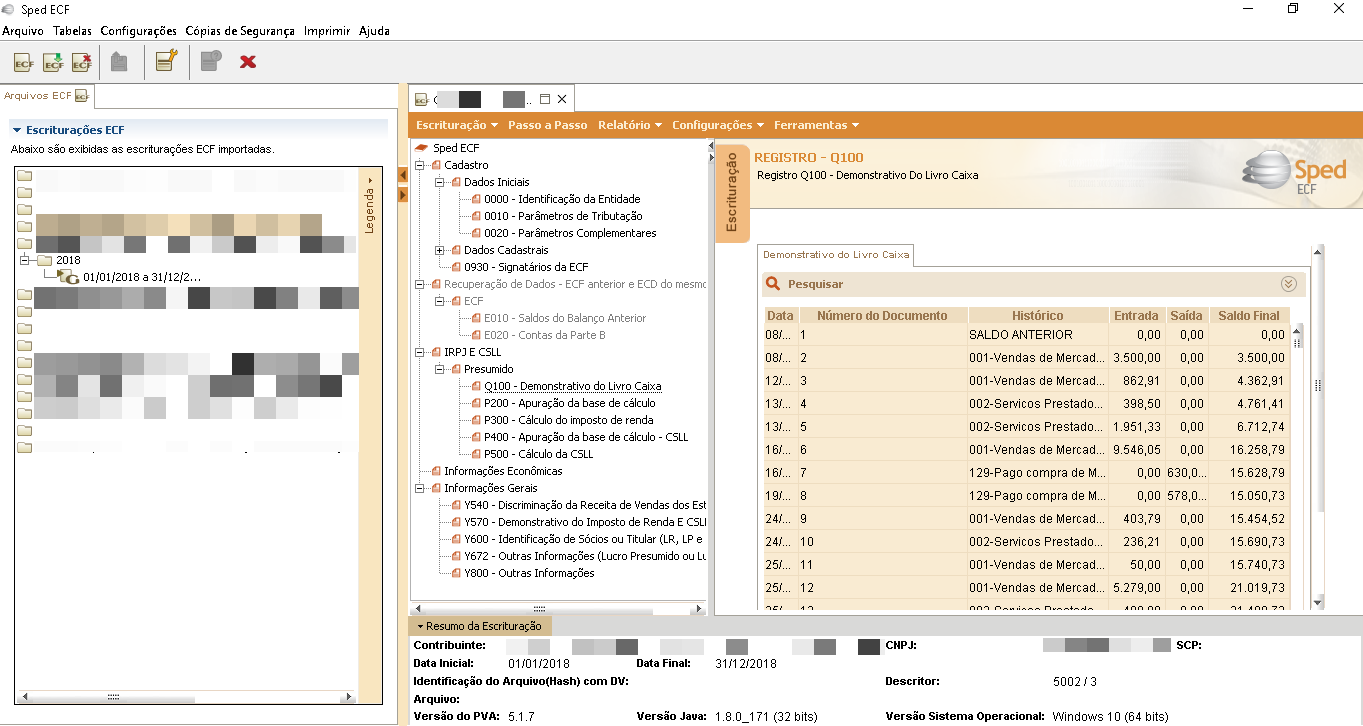1363x726 pixels.
Task: Collapse the Presumido tree node
Action: click(x=441, y=369)
